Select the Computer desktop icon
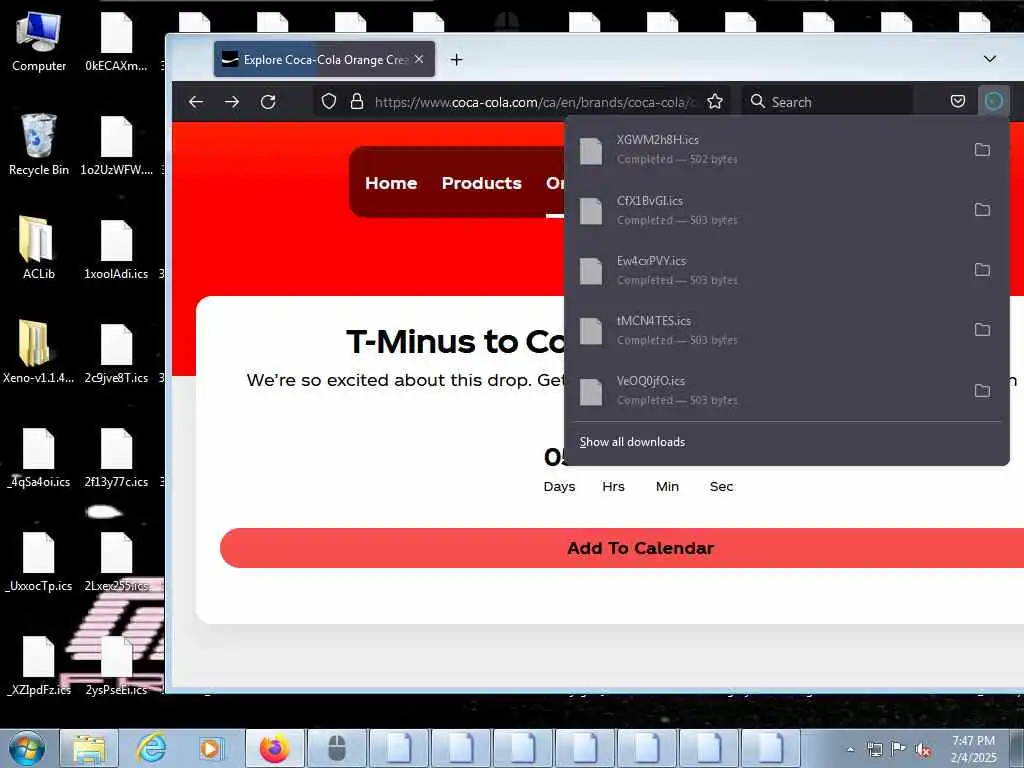 pos(39,42)
